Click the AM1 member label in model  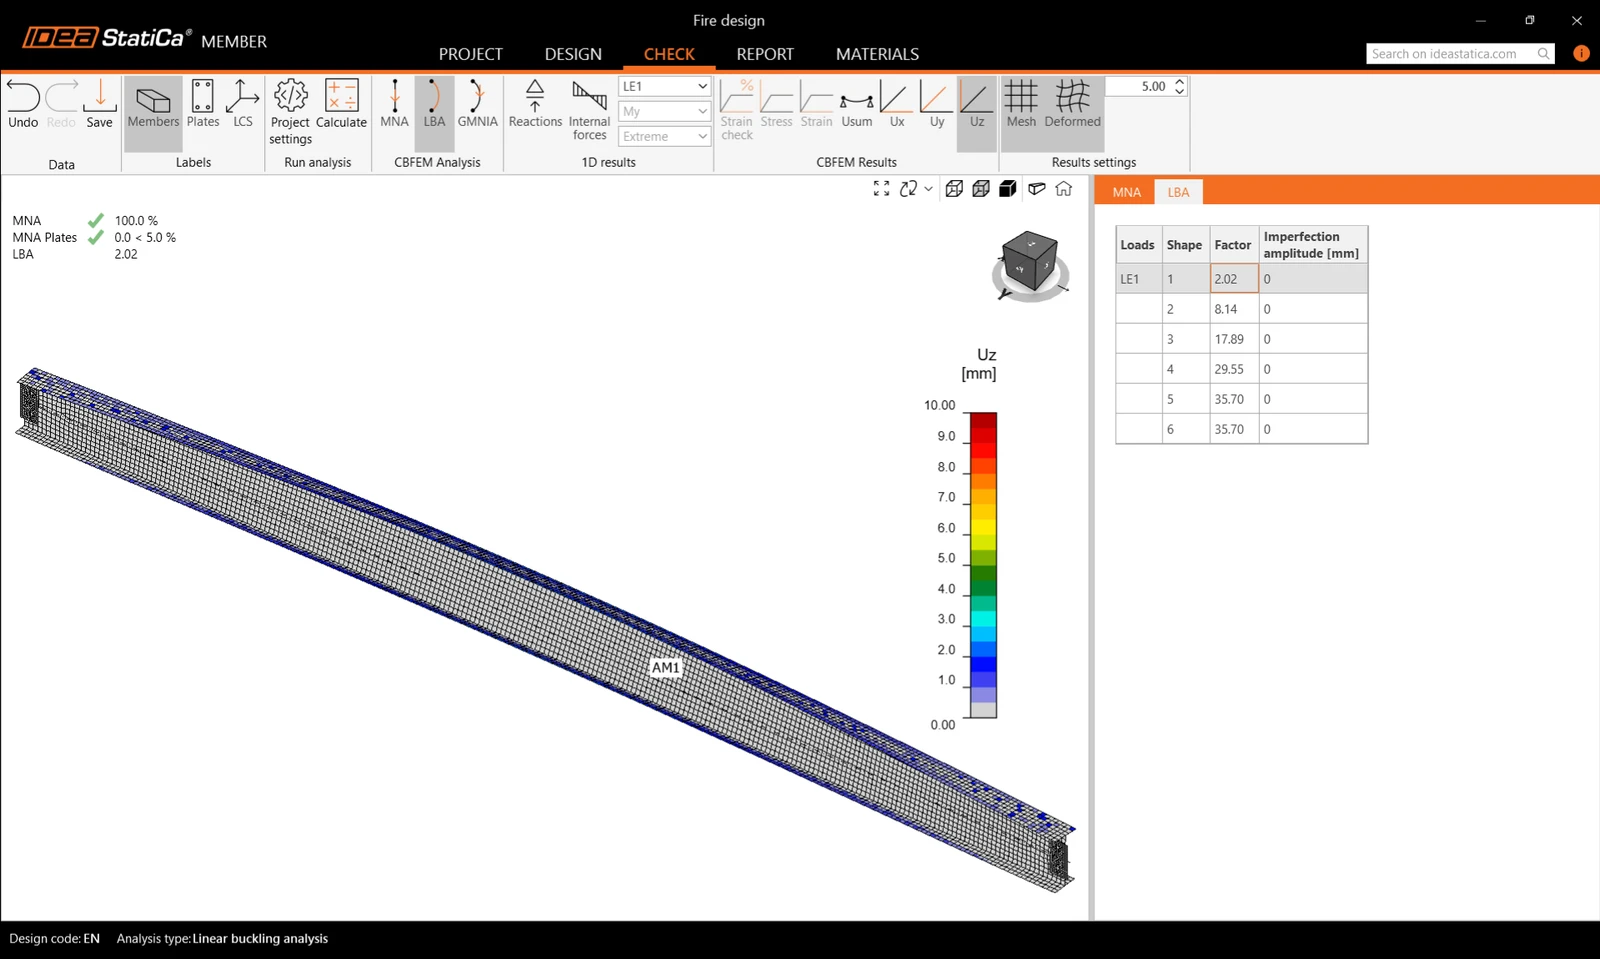[665, 668]
